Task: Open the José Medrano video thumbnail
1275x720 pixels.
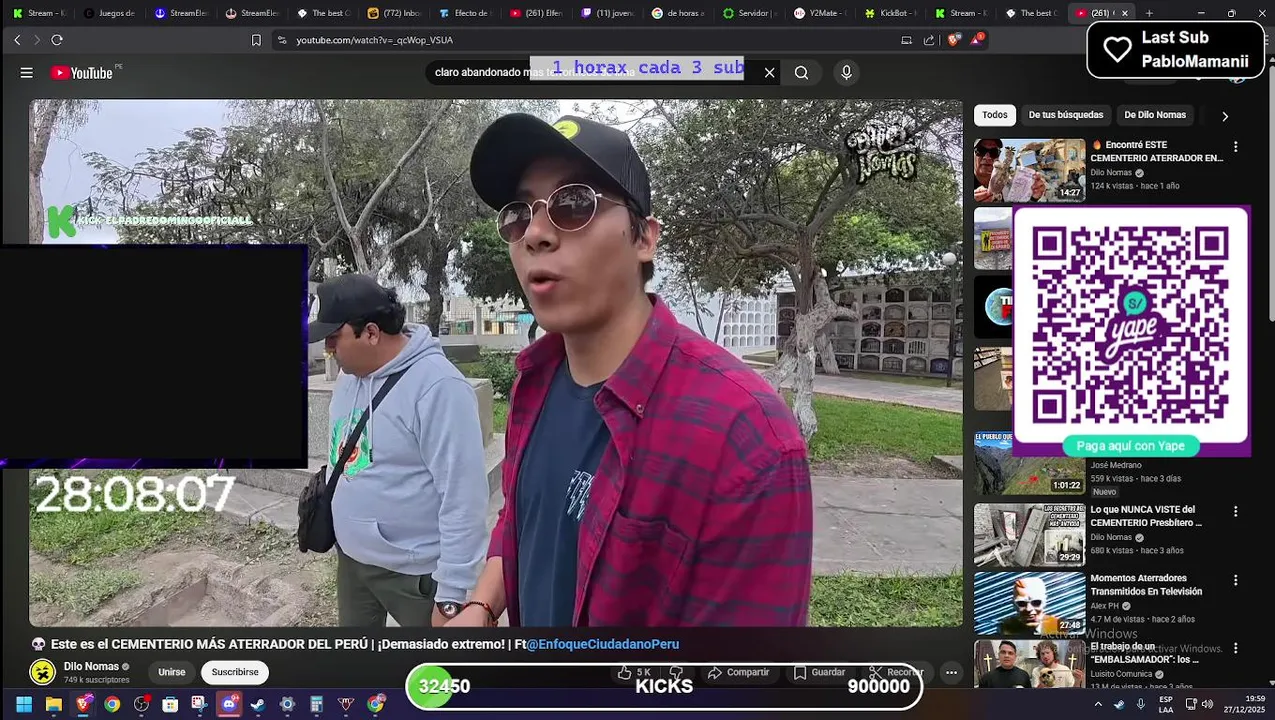Action: 1029,463
